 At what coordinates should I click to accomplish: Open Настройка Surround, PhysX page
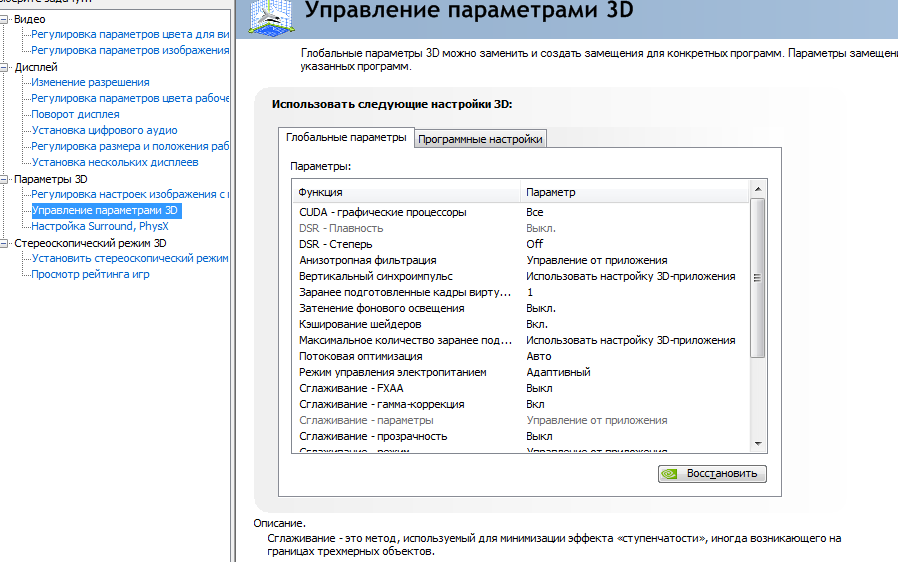coord(100,226)
